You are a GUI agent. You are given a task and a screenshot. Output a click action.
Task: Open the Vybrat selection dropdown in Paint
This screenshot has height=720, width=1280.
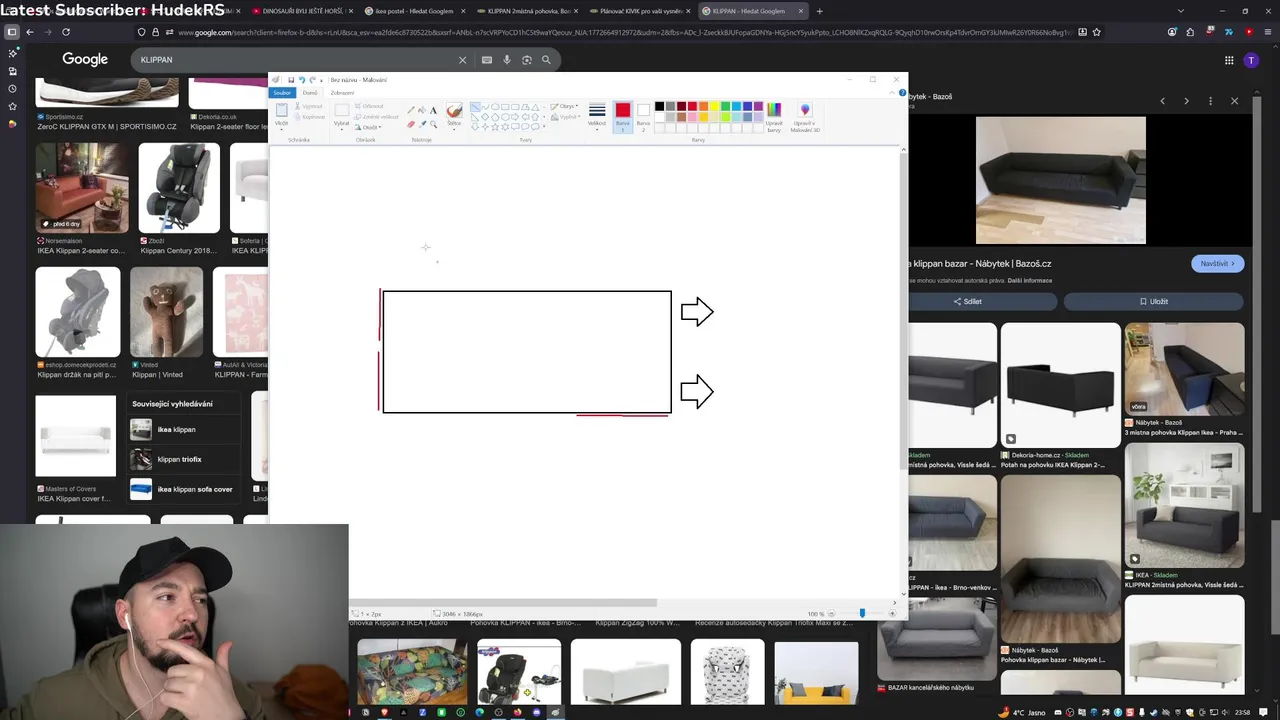(x=342, y=124)
